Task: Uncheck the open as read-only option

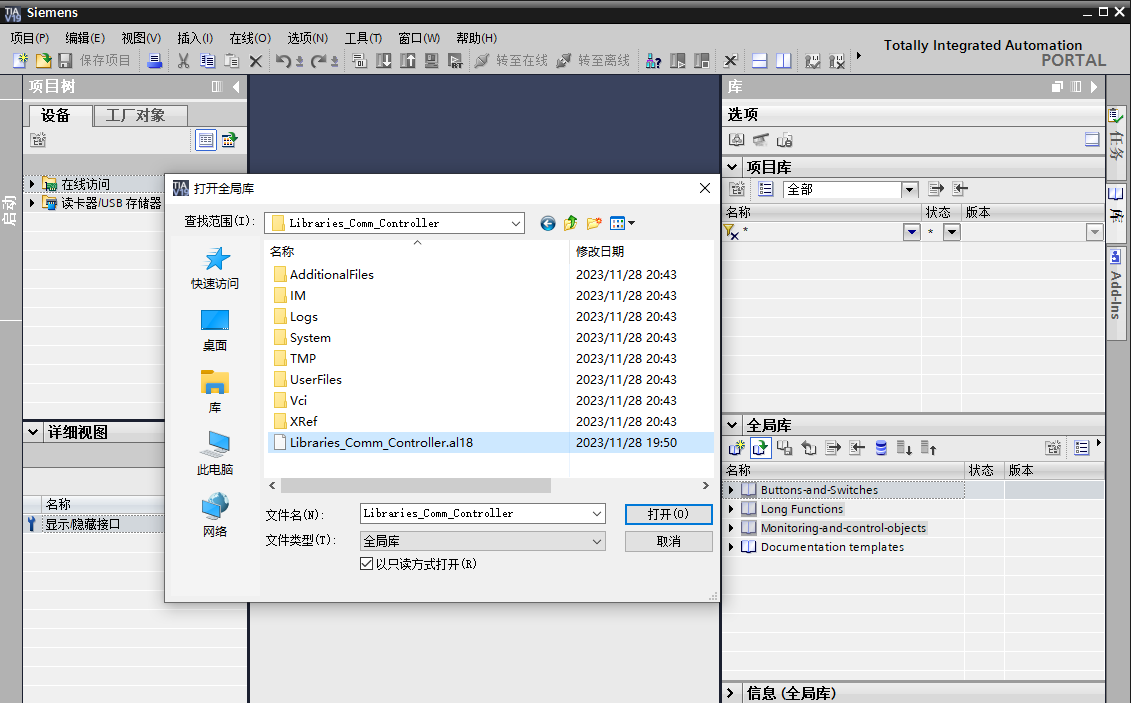Action: click(369, 562)
